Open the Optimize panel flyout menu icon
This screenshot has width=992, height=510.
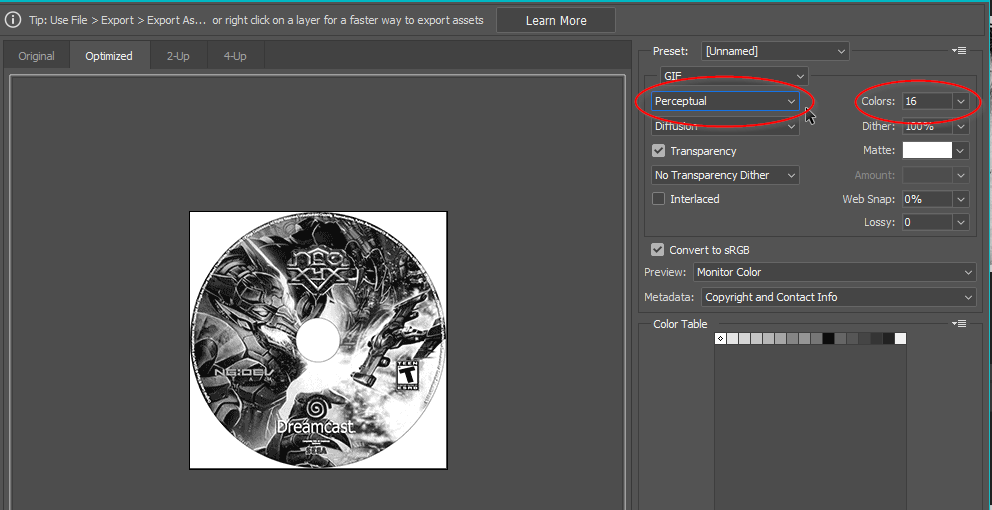point(958,51)
